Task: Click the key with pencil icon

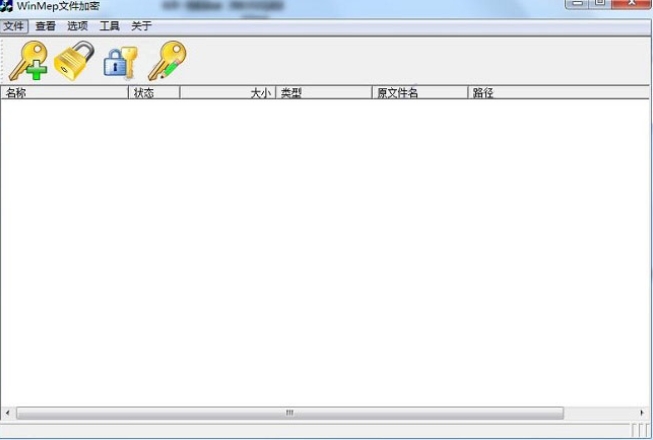Action: [167, 61]
